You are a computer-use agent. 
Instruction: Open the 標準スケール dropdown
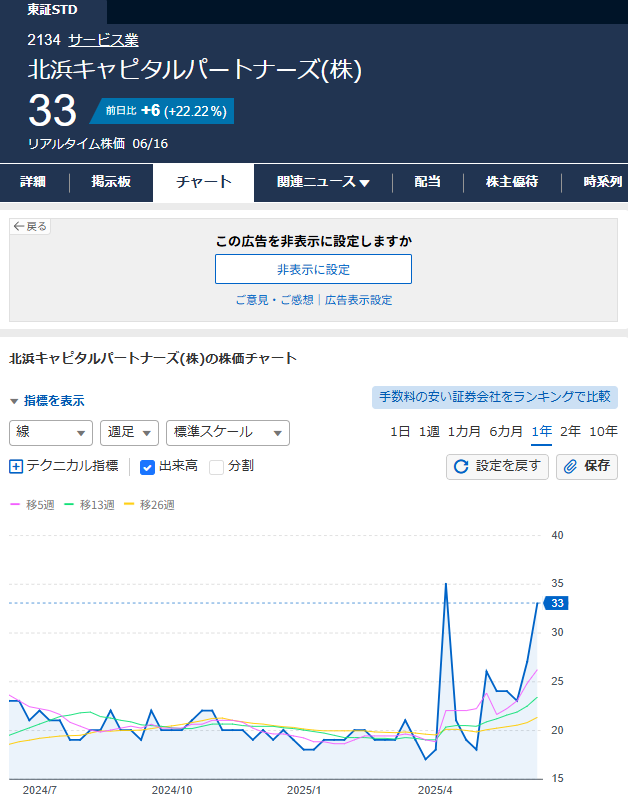point(228,433)
